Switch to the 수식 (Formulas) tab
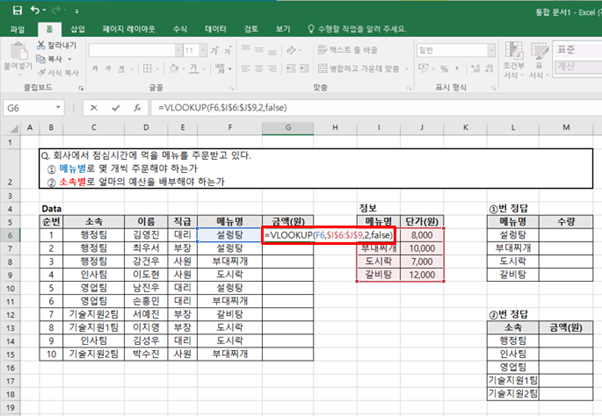 point(180,29)
